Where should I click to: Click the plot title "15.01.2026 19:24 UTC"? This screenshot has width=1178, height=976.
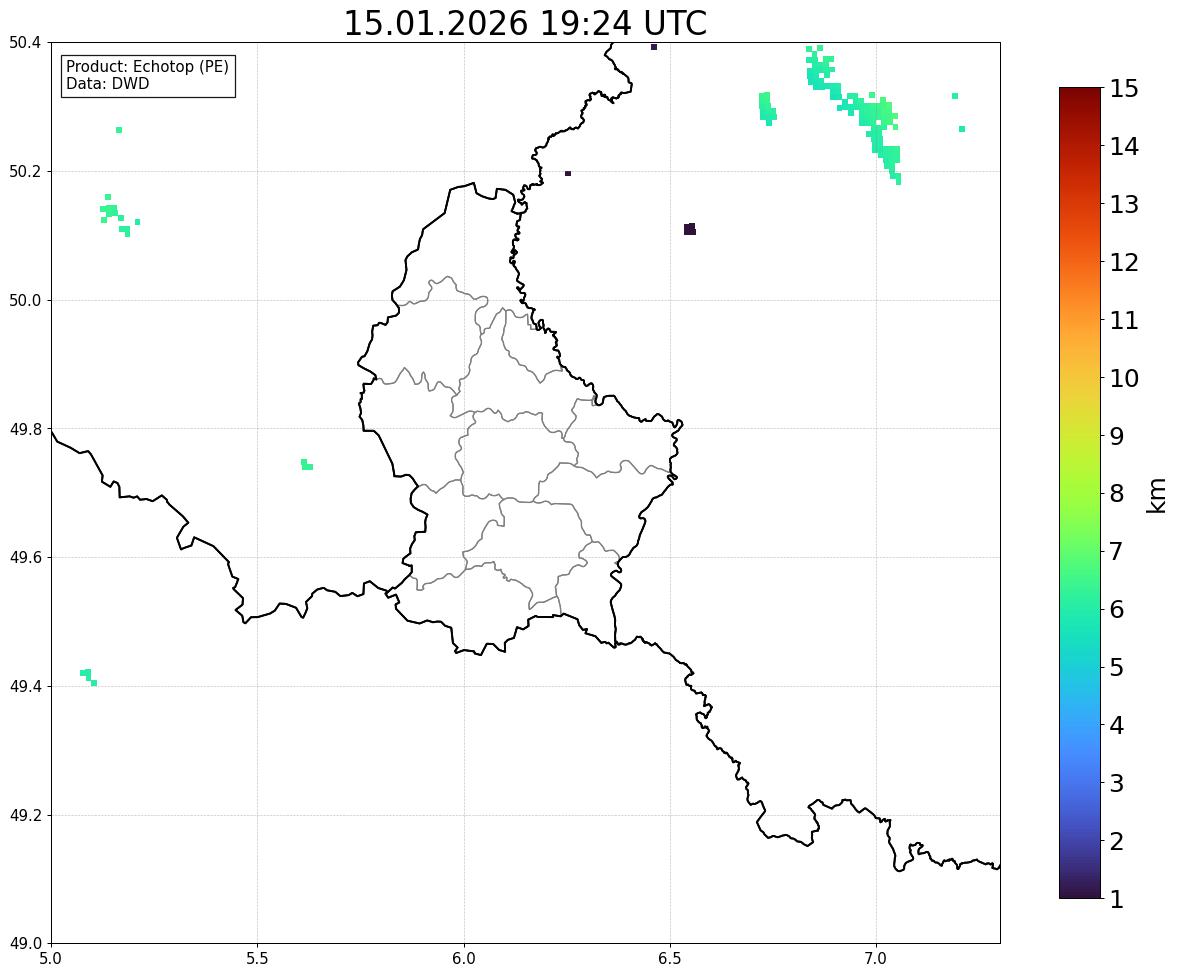524,23
